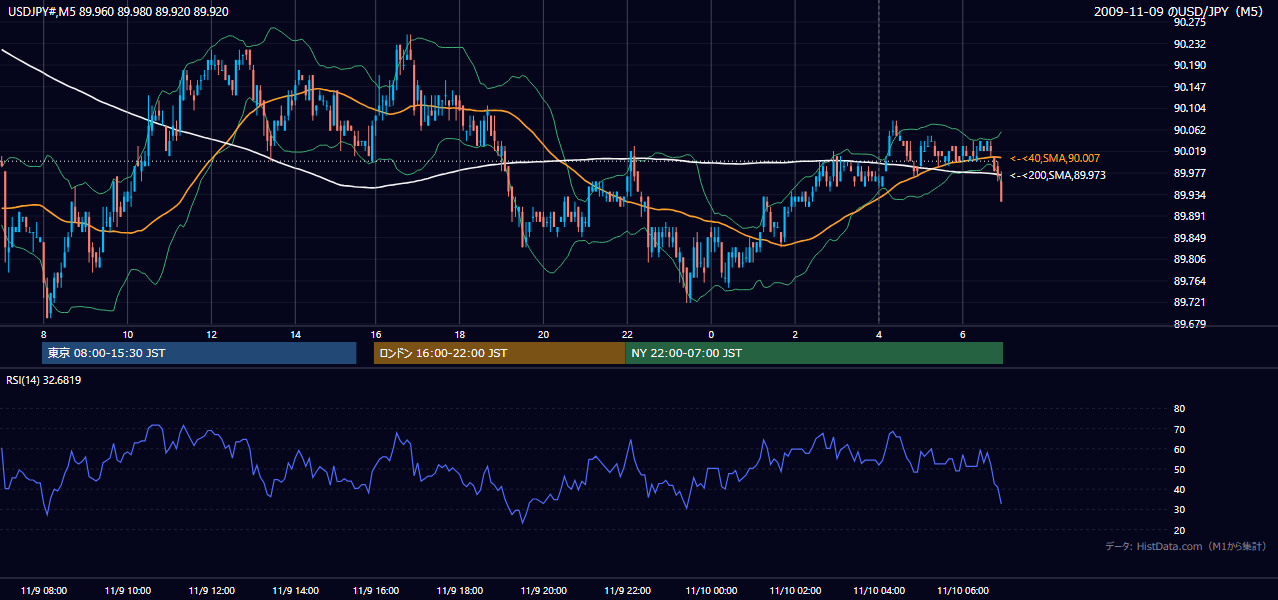Select the ロンドン 16:00-22:00 JST session bar

point(499,353)
